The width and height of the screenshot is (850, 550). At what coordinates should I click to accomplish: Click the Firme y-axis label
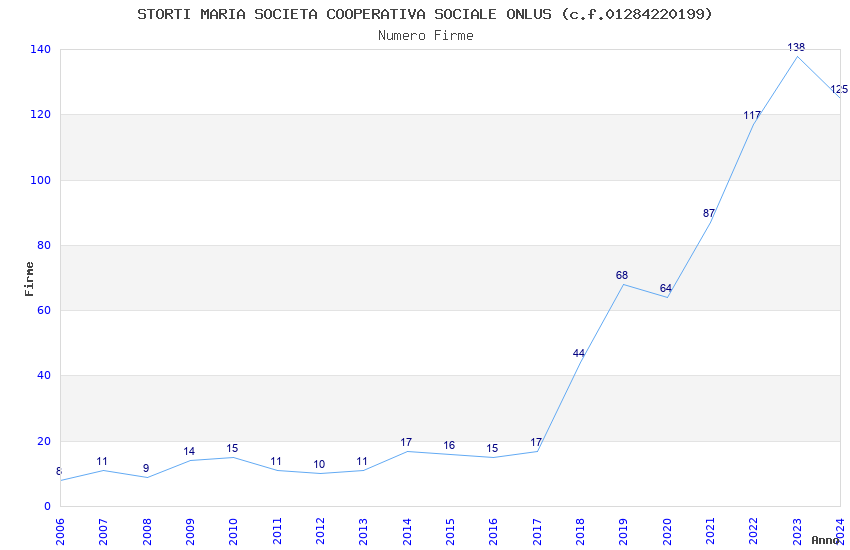point(29,279)
